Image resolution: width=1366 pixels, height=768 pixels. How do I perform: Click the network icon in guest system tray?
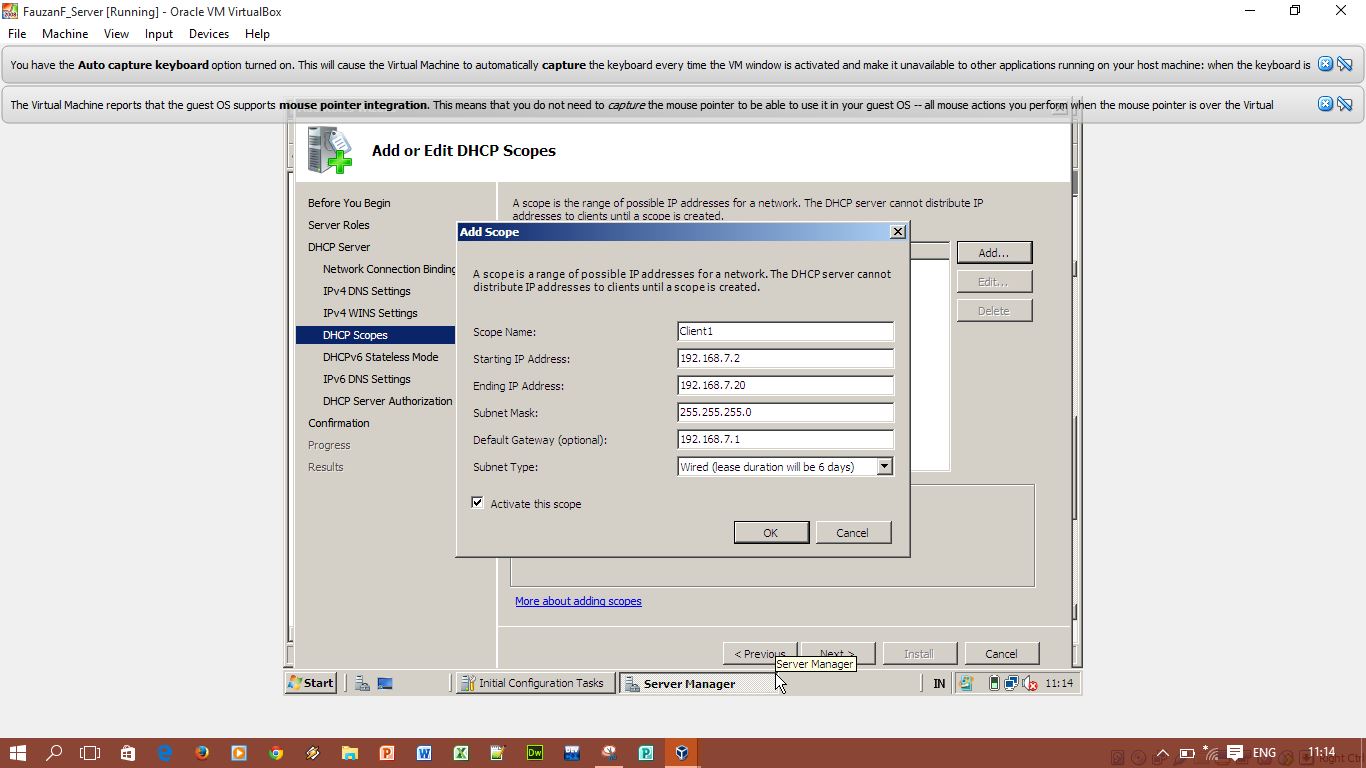point(1010,683)
